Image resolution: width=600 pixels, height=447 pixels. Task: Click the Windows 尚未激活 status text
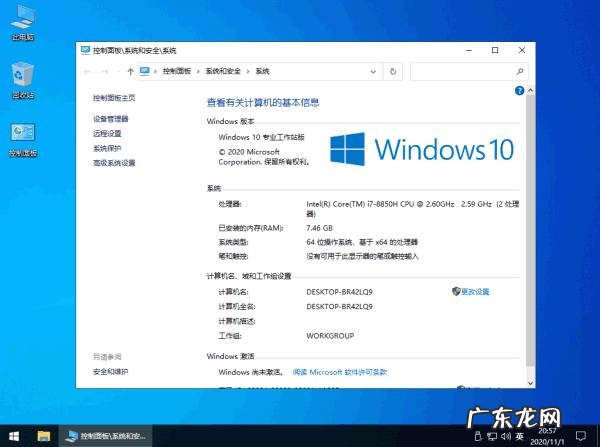[251, 372]
